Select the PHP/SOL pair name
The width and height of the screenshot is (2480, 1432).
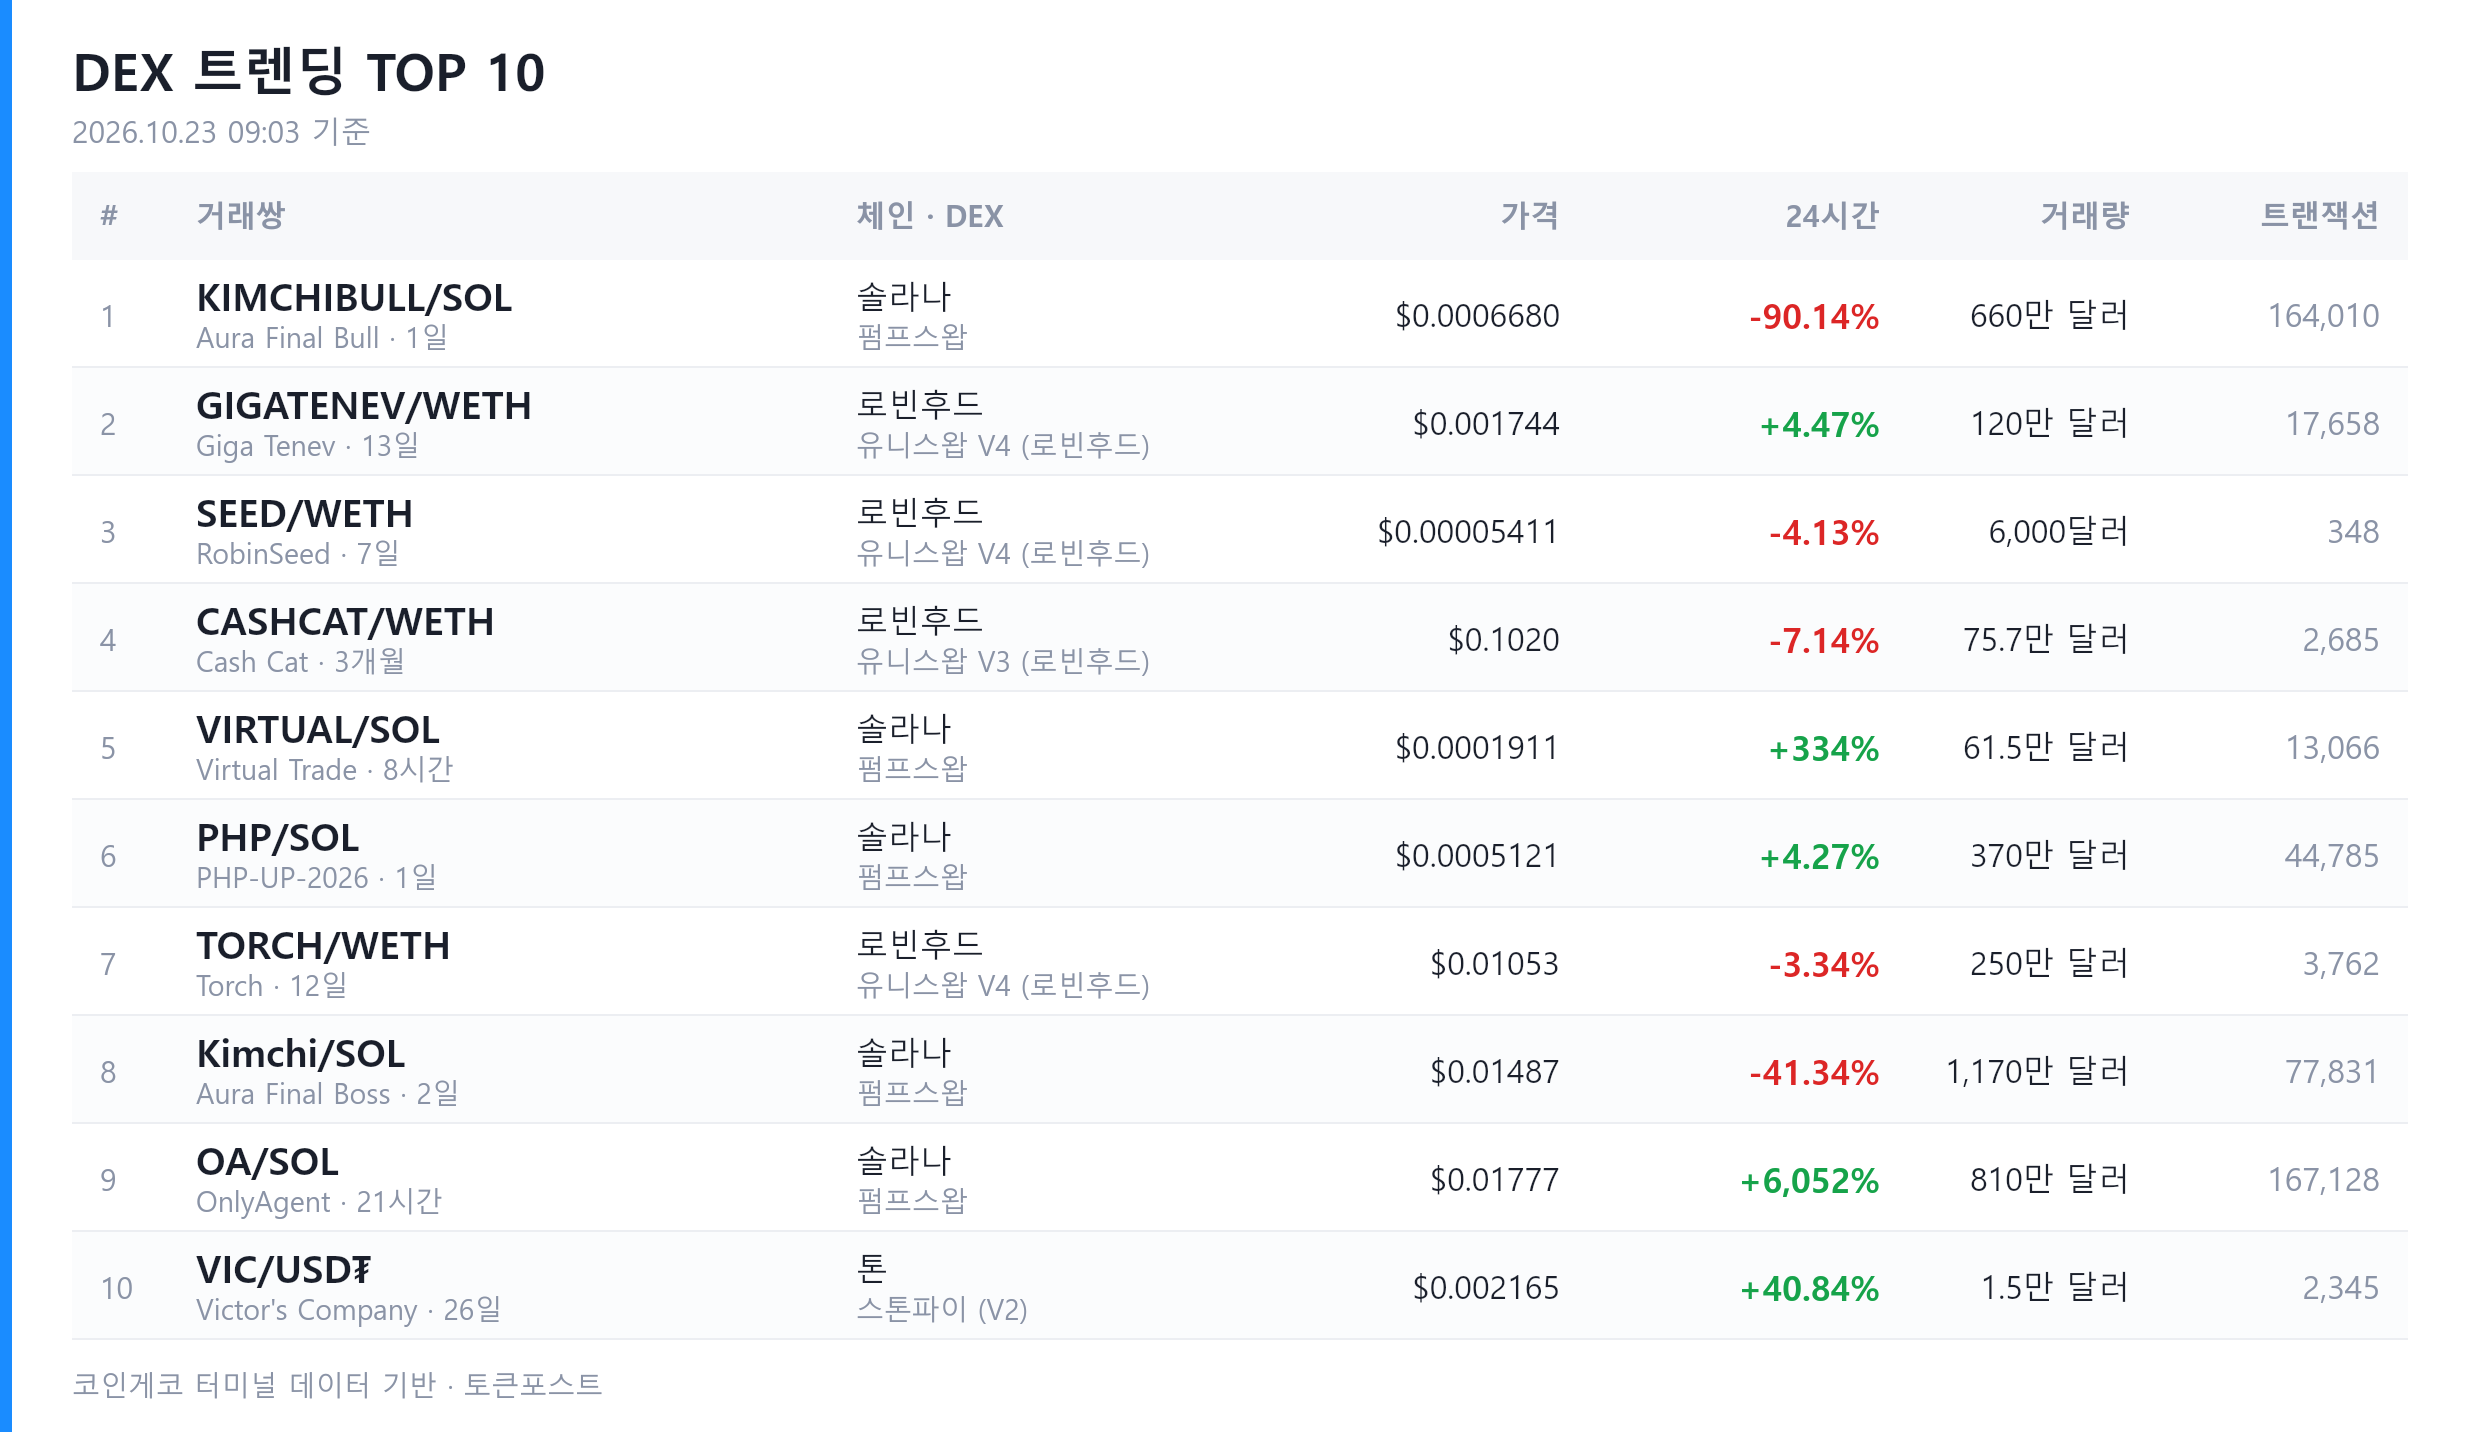278,838
